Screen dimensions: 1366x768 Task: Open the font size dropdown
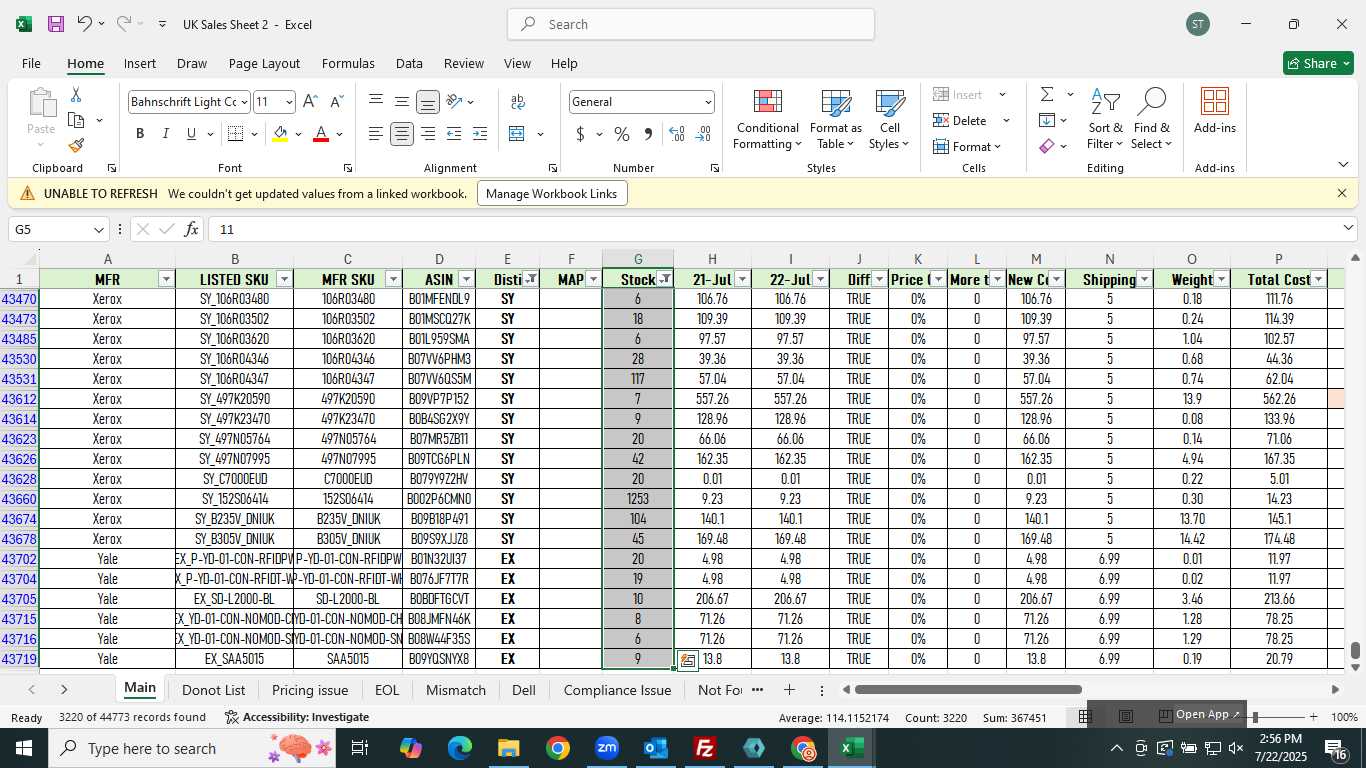(x=289, y=102)
